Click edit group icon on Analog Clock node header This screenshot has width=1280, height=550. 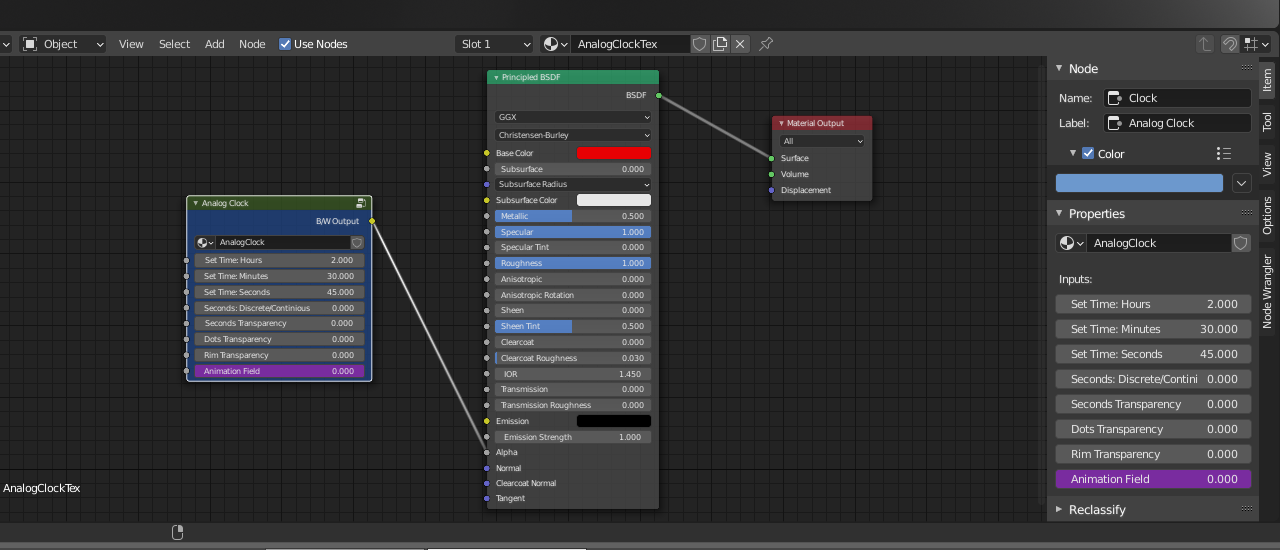click(361, 203)
